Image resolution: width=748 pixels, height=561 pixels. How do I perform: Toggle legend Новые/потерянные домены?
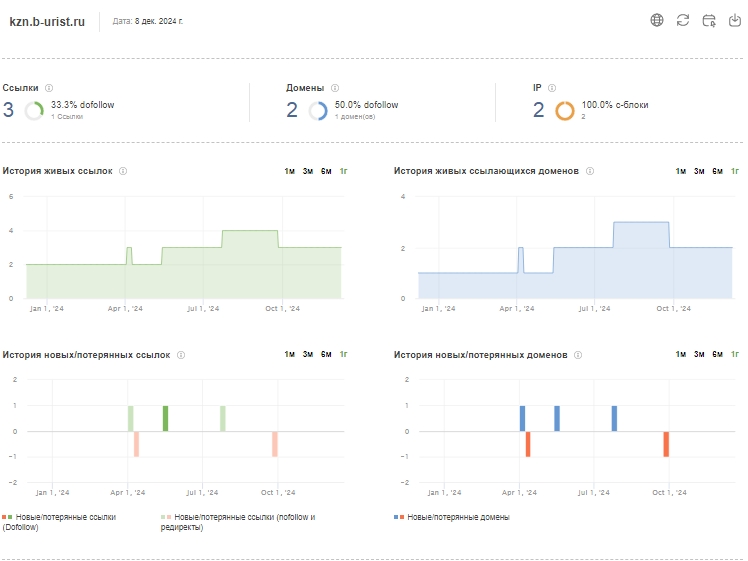point(452,517)
